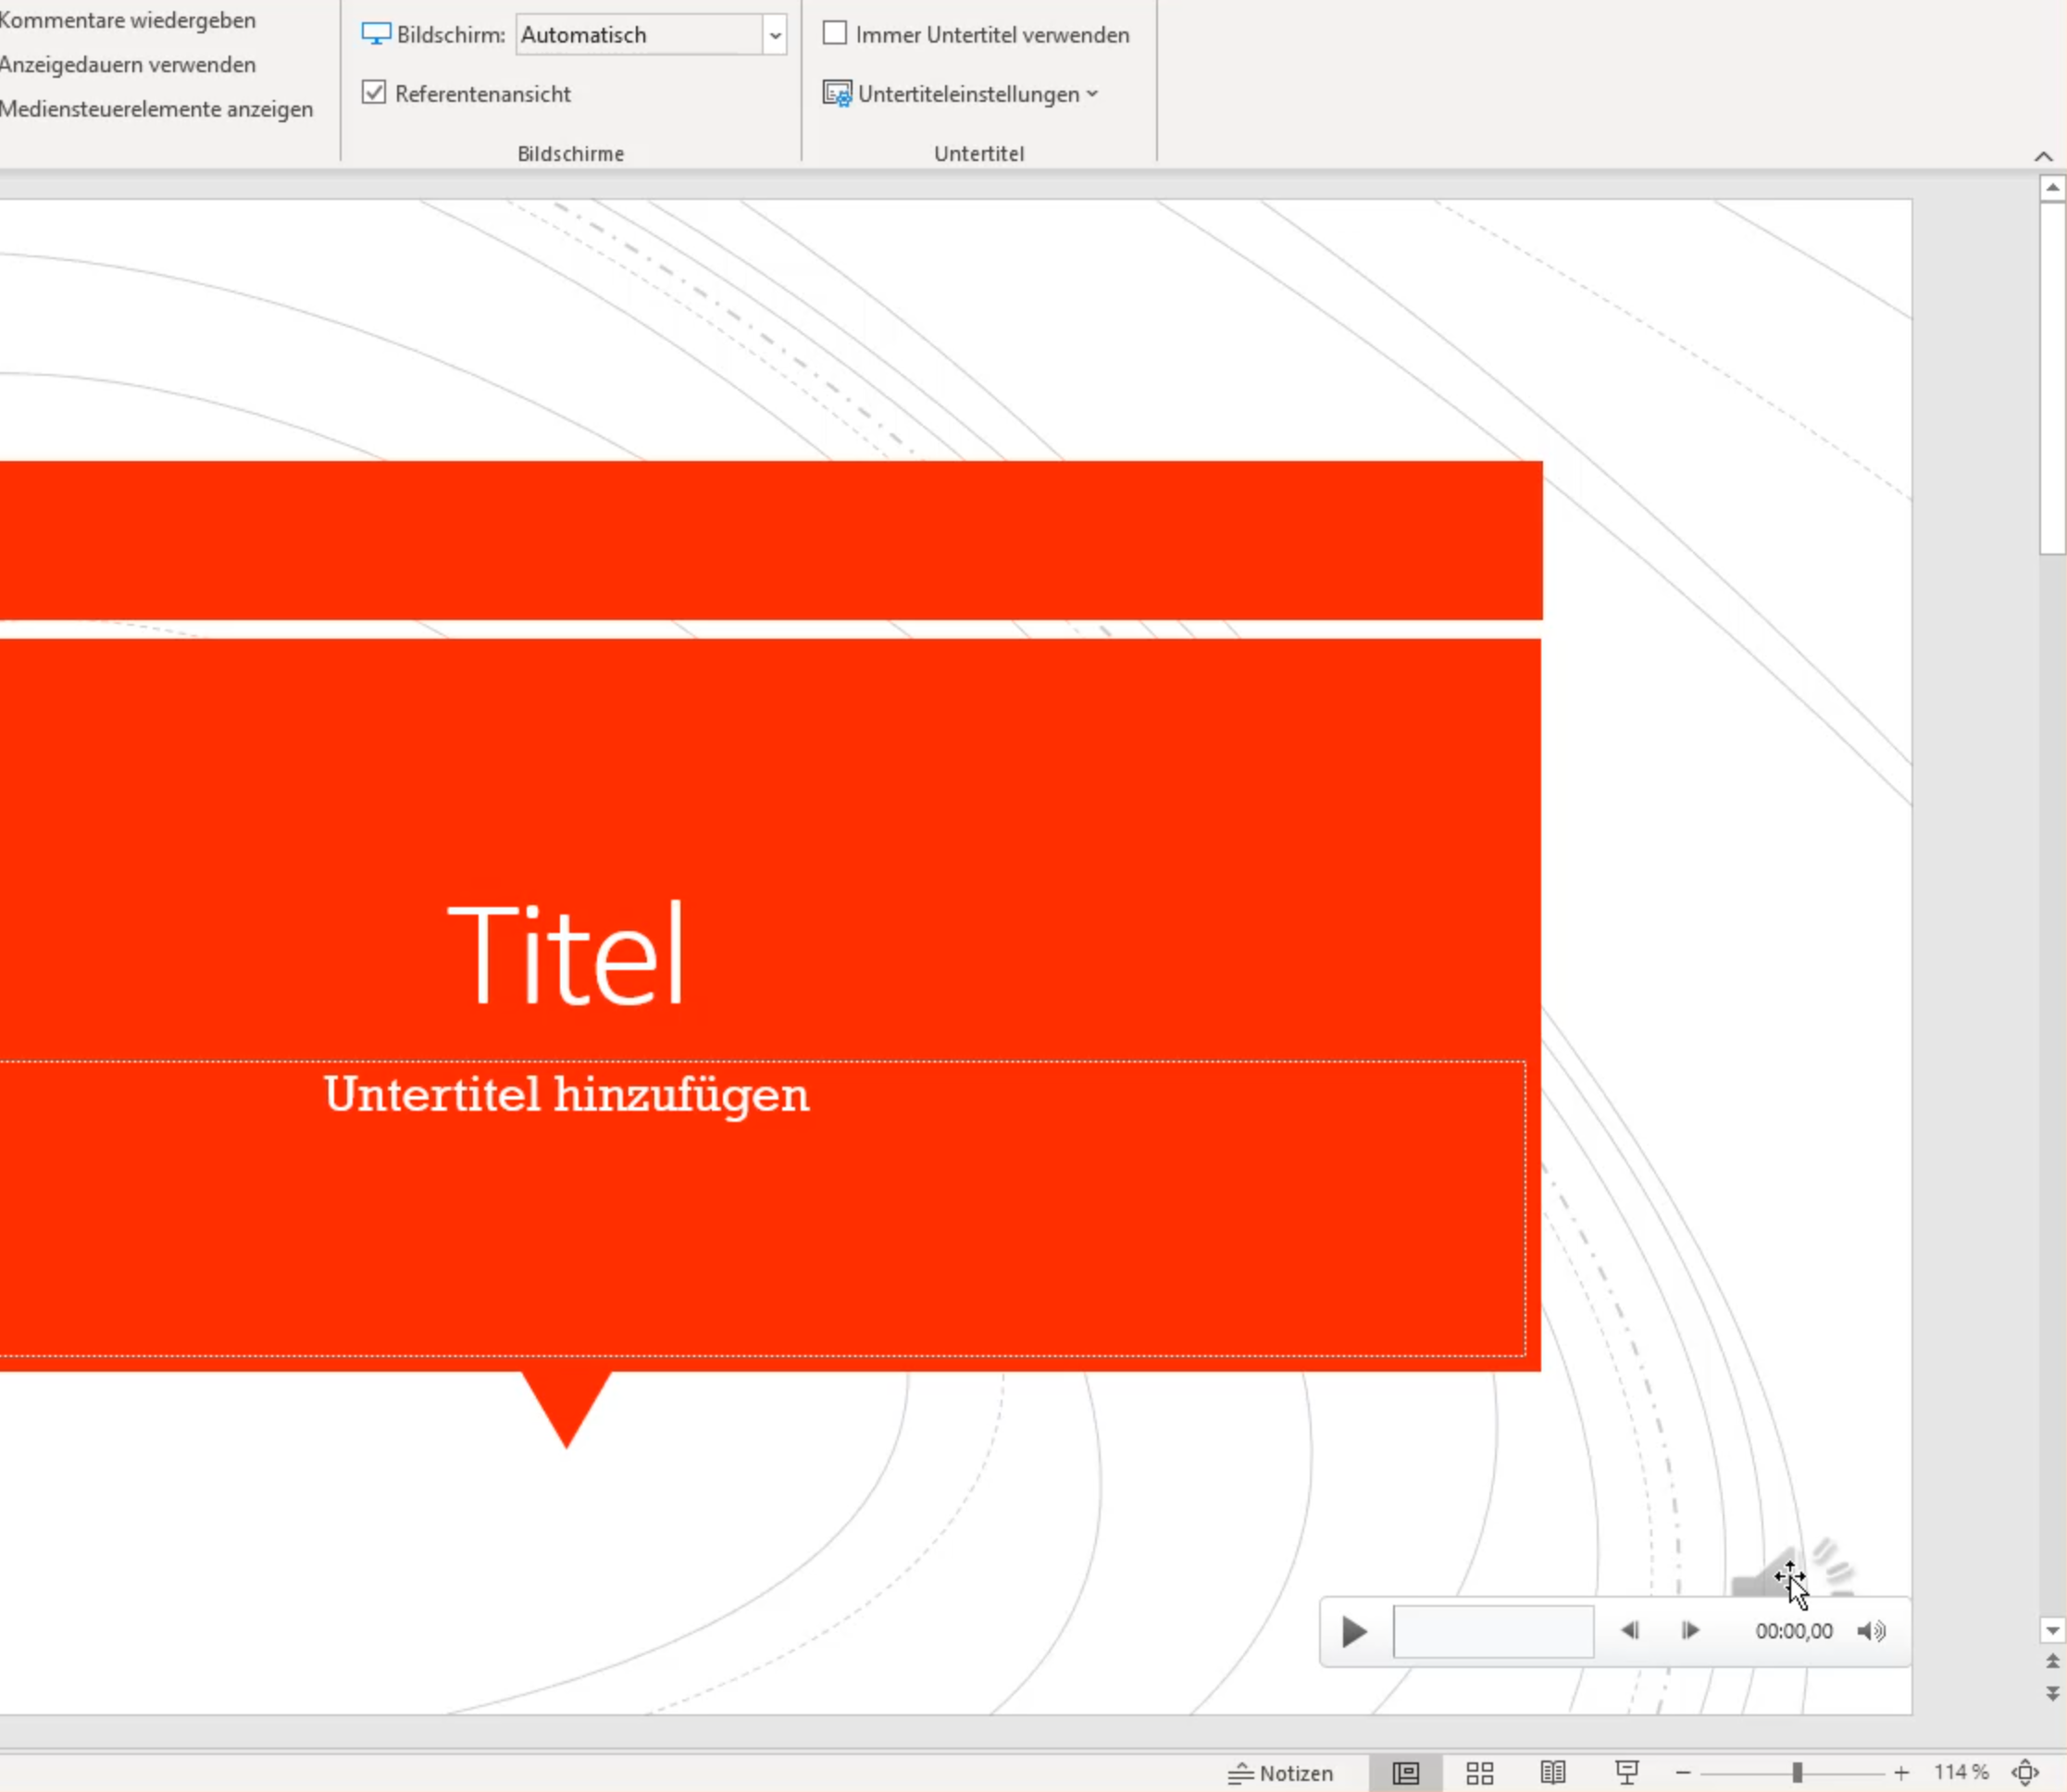Enable Immer Untertitel verwenden

coord(835,34)
